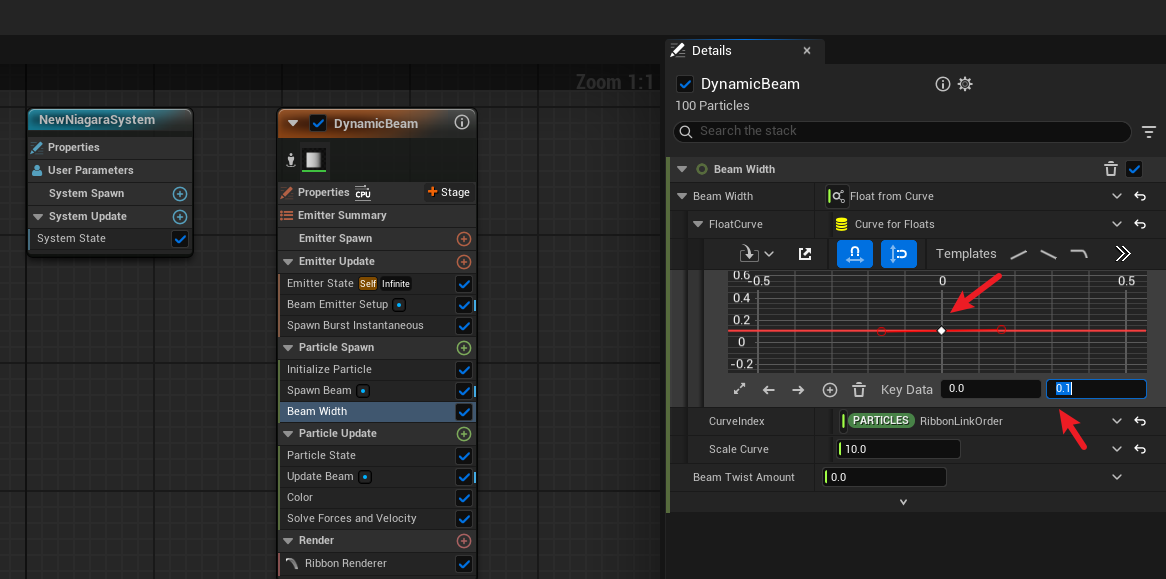Open the CurveIndex value dropdown arrow

coord(1116,421)
